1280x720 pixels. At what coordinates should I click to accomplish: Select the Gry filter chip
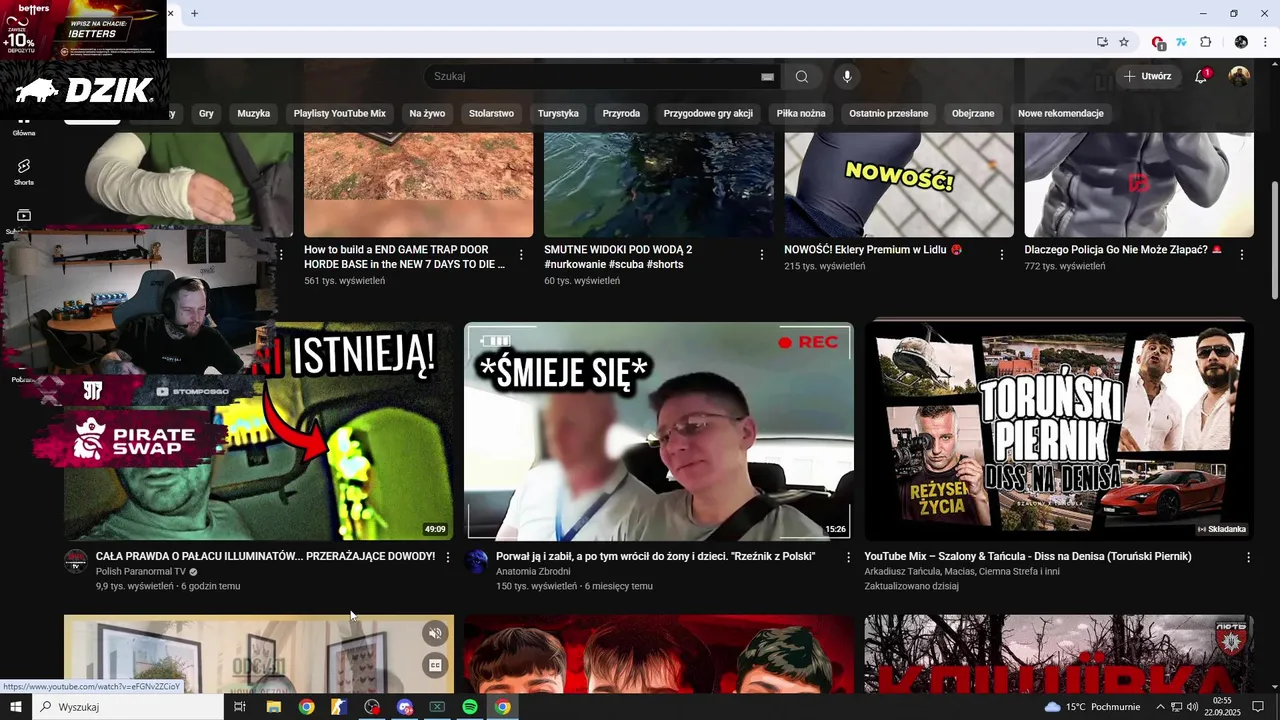click(206, 113)
